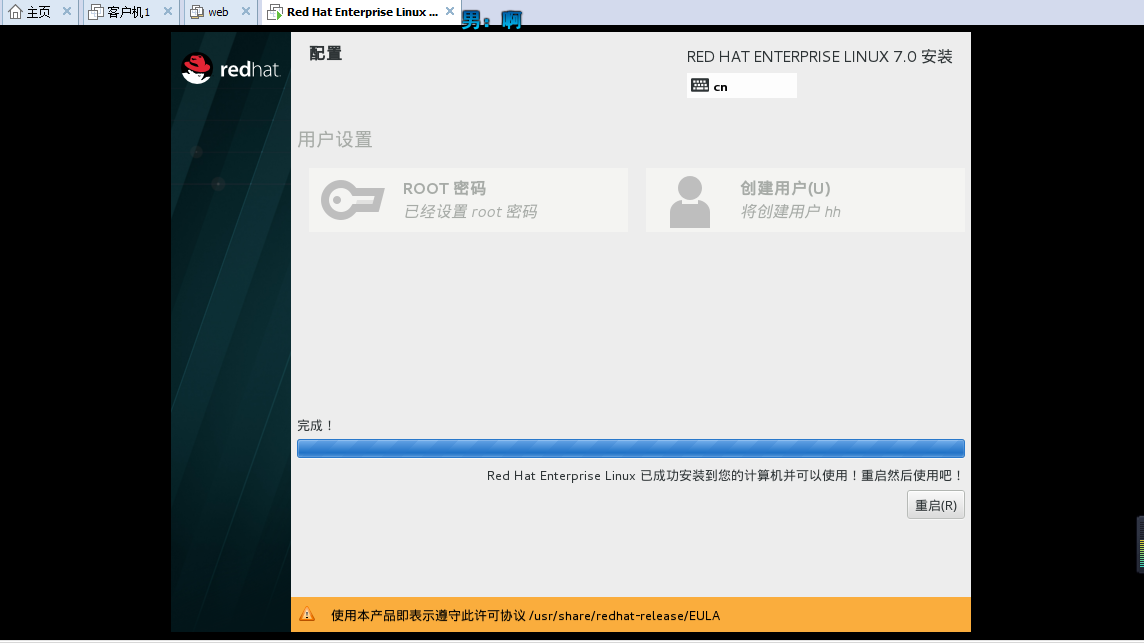Click the VM icon on web tab
The height and width of the screenshot is (643, 1144).
[x=196, y=12]
